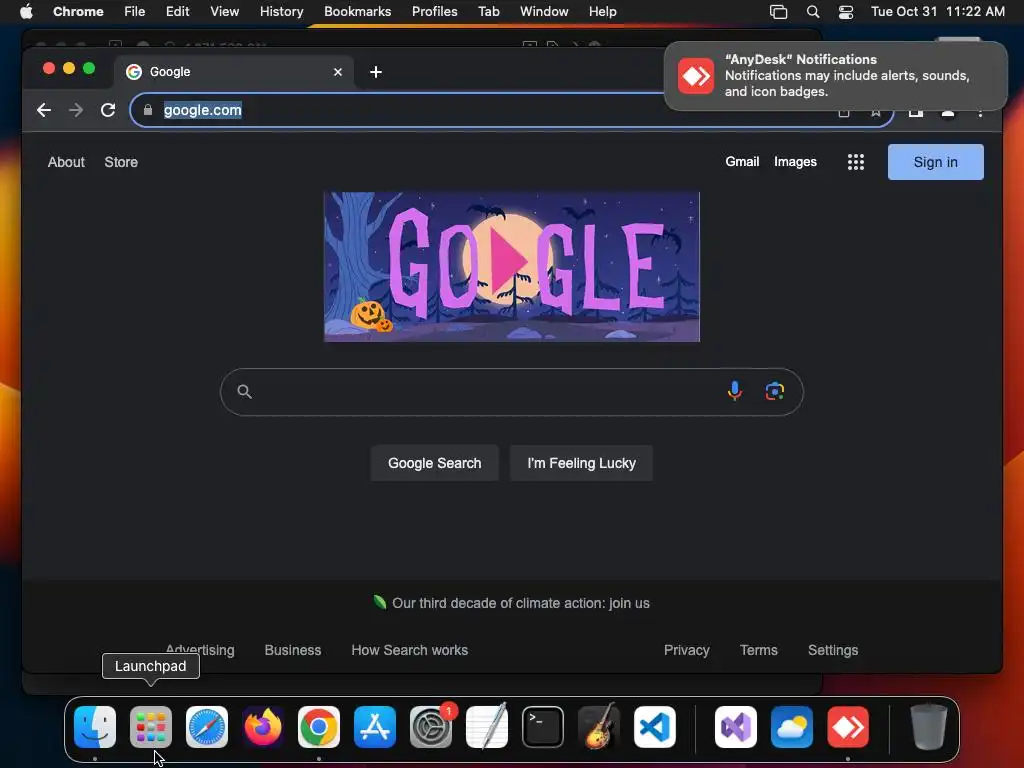The height and width of the screenshot is (768, 1024).
Task: Open the Gmail link
Action: [742, 161]
